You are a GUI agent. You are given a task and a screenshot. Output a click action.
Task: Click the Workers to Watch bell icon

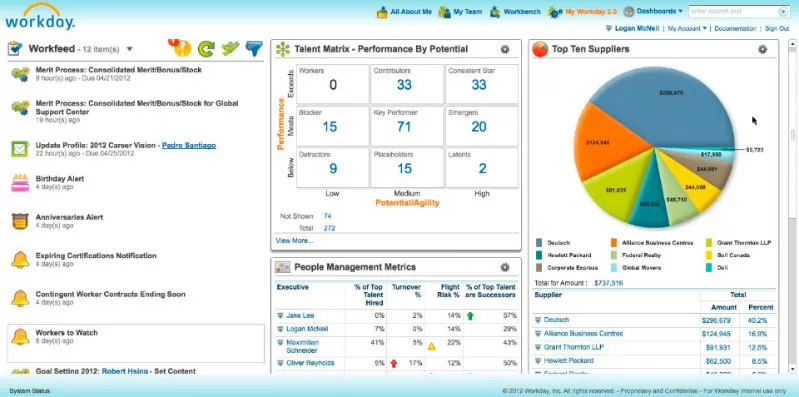pyautogui.click(x=20, y=337)
